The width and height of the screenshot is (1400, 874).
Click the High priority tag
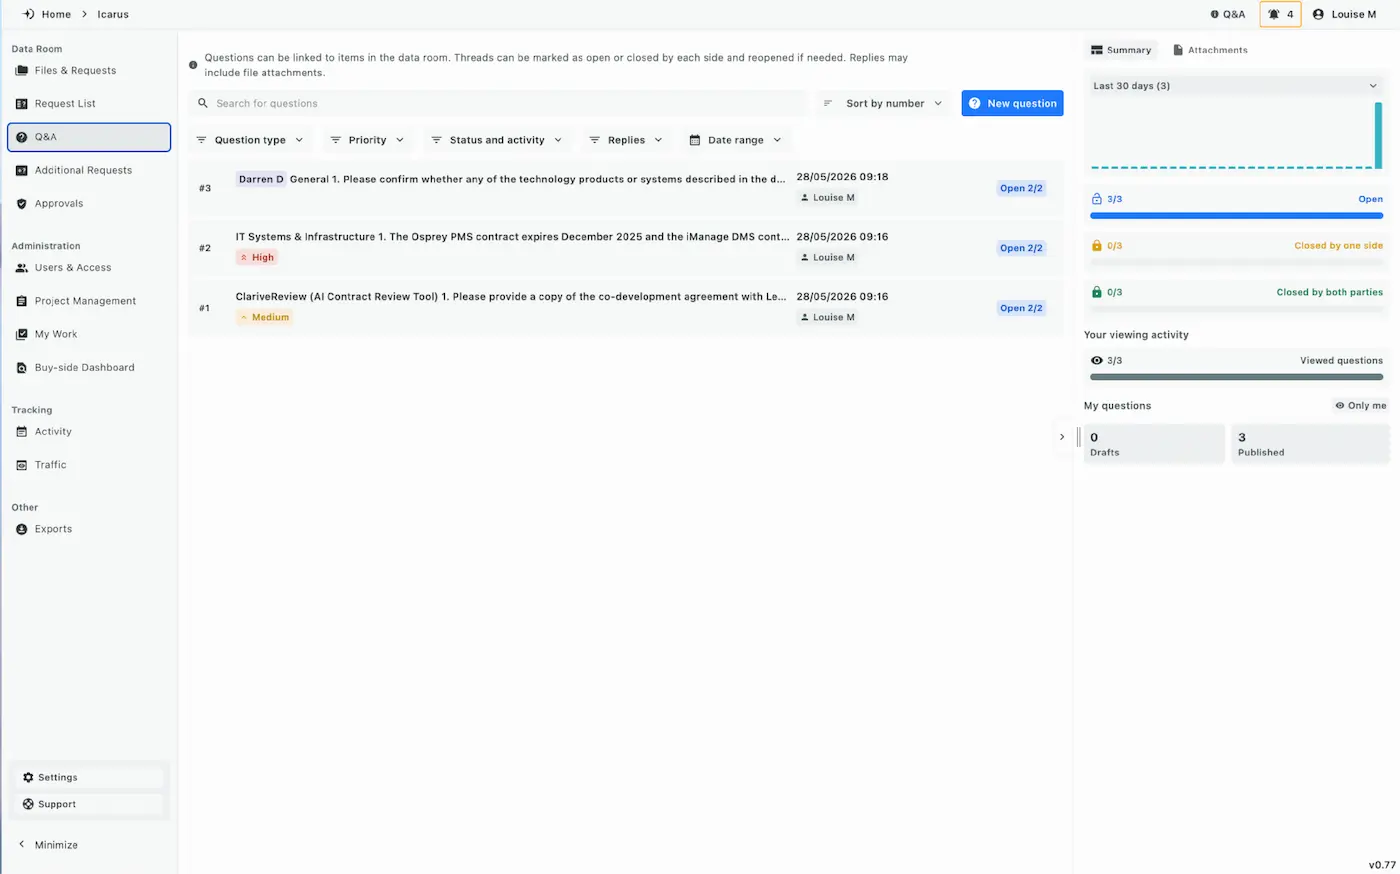(257, 257)
